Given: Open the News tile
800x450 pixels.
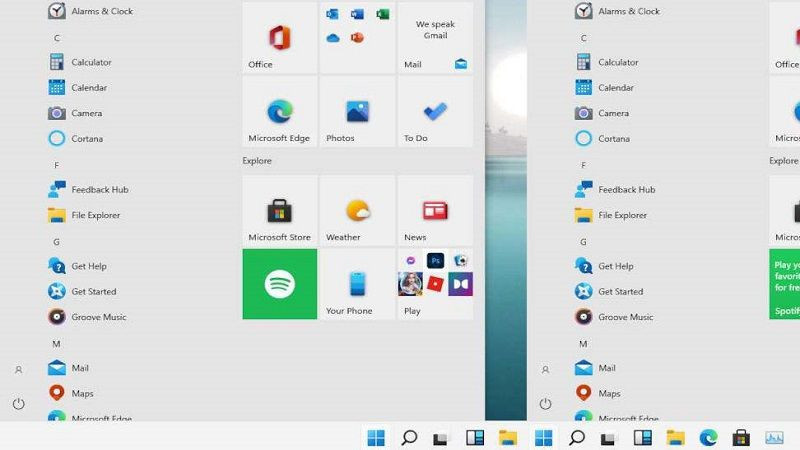Looking at the screenshot, I should click(435, 211).
